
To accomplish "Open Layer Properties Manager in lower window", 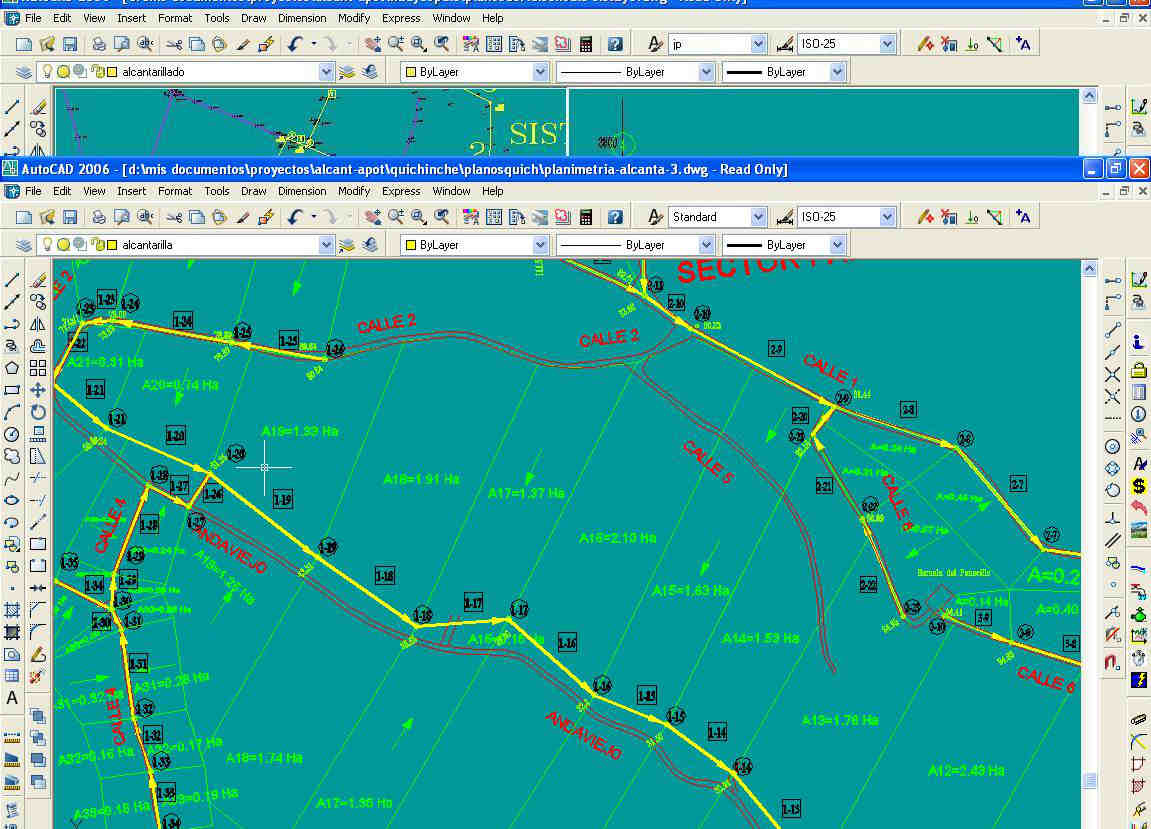I will (24, 245).
